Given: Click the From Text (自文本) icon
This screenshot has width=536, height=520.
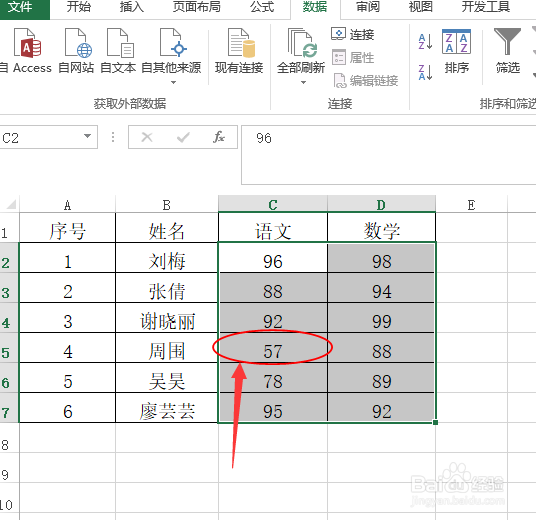Looking at the screenshot, I should 120,43.
